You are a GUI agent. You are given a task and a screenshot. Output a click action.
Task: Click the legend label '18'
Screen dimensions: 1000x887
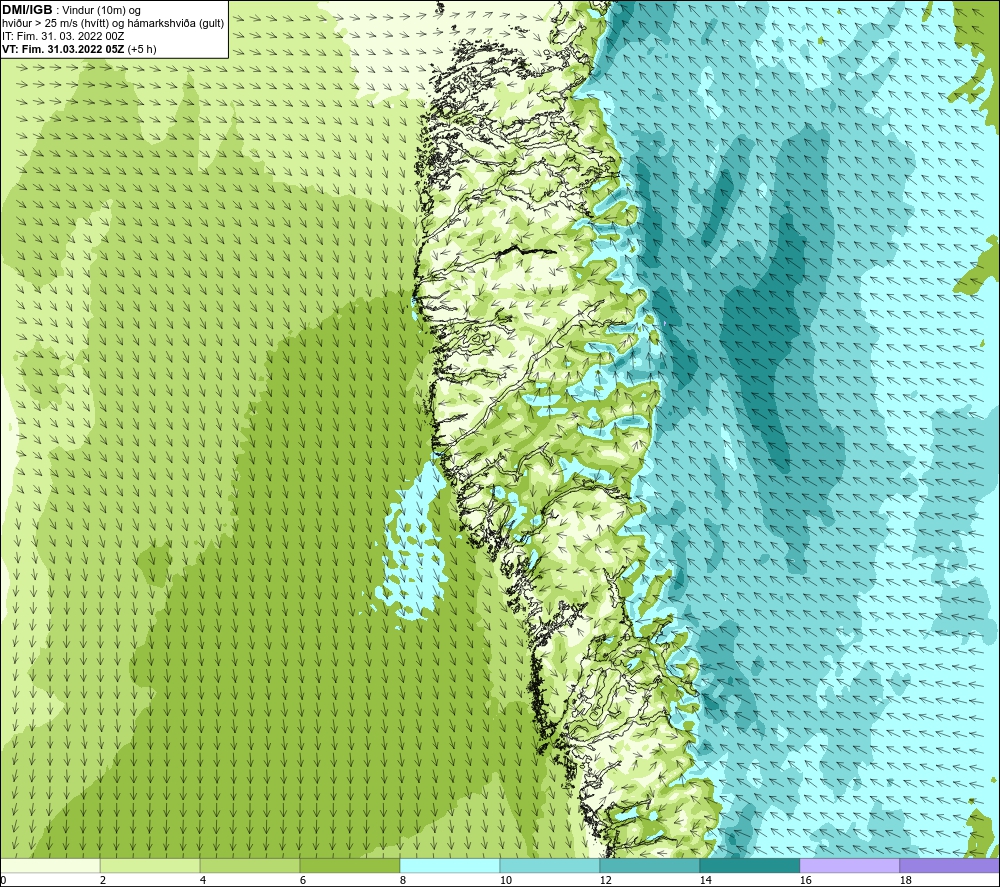(905, 881)
